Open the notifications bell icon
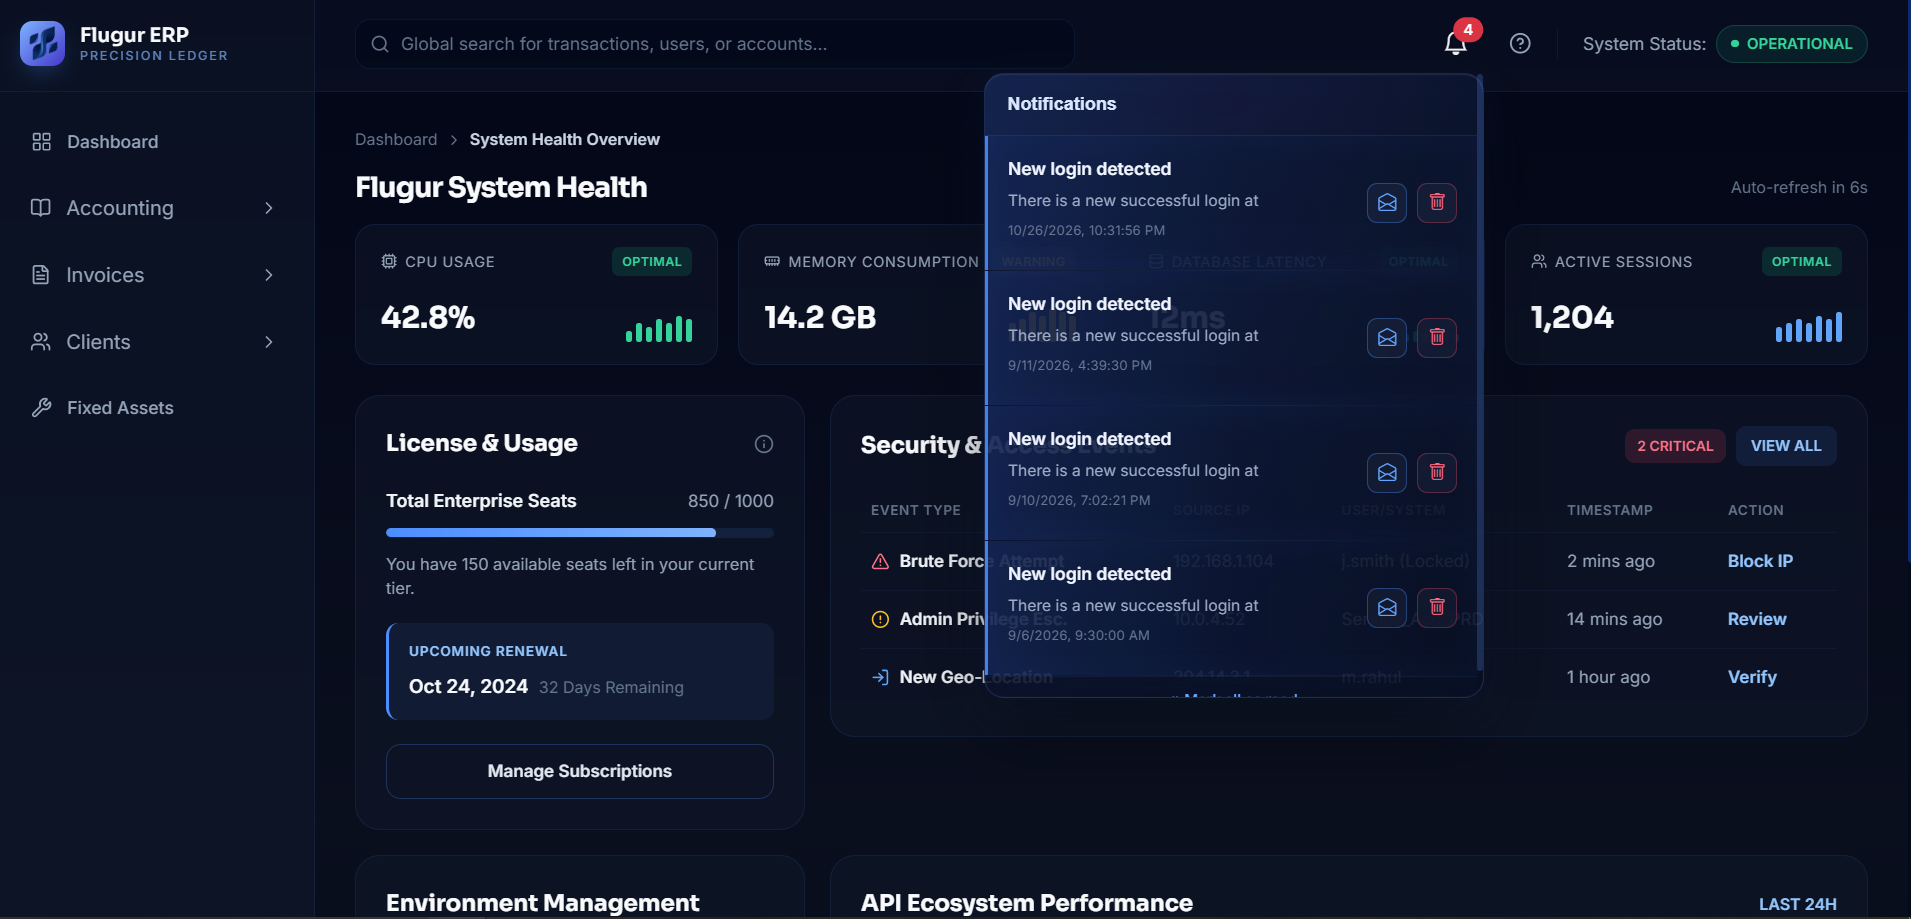The width and height of the screenshot is (1911, 919). click(x=1455, y=43)
